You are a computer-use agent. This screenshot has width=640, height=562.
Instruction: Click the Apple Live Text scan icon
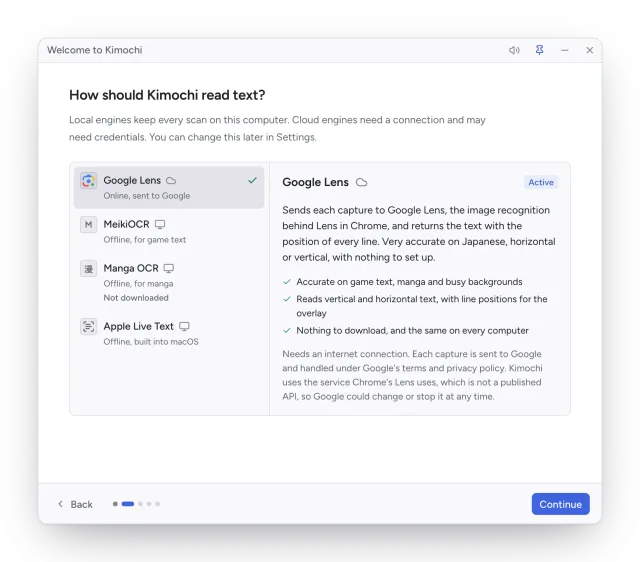(88, 327)
